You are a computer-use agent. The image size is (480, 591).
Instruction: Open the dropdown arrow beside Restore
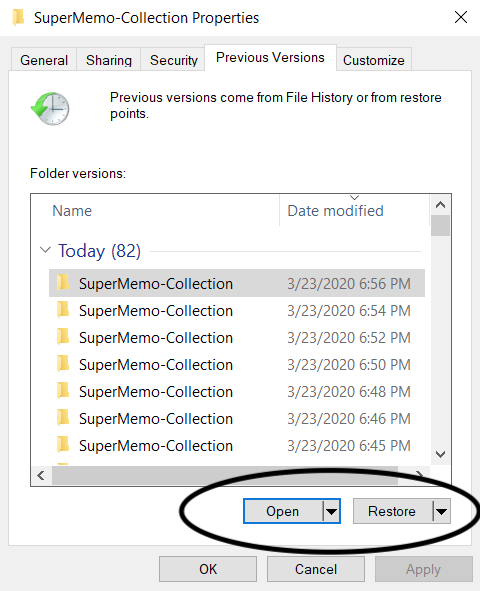441,511
